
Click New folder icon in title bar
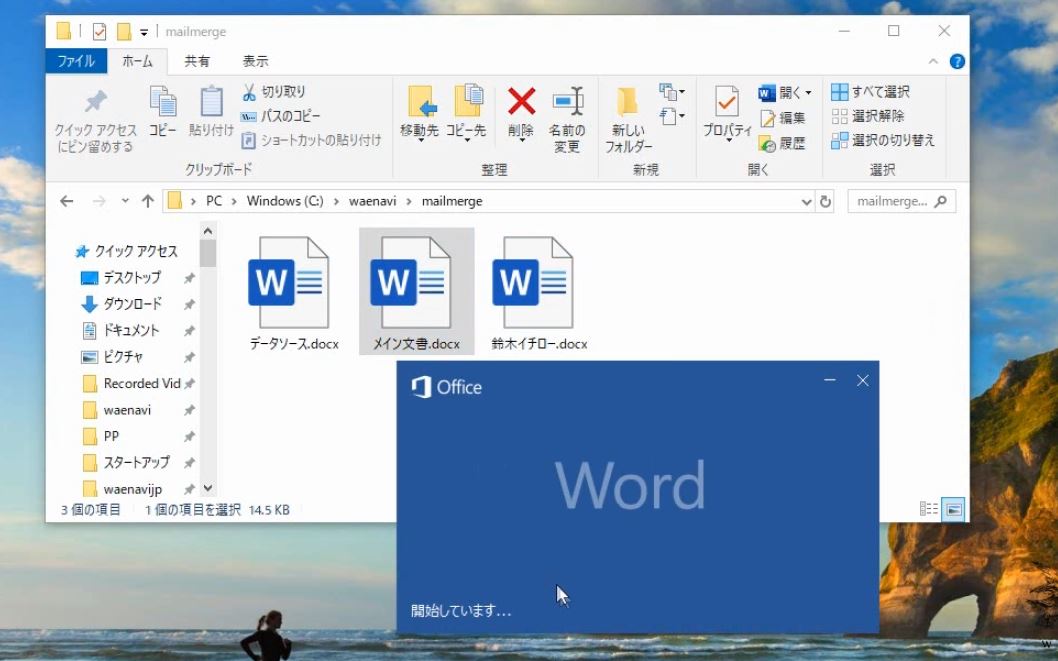[x=123, y=31]
